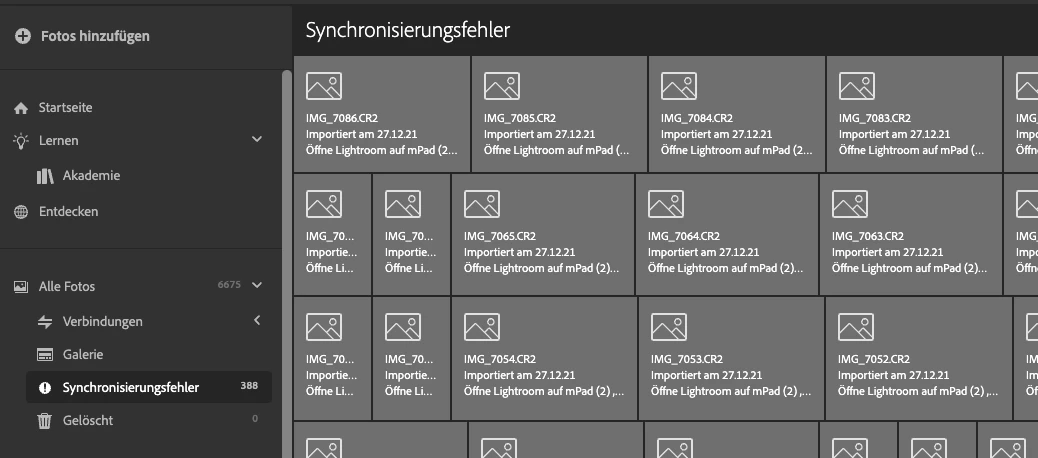
Task: Click placeholder image icon of IMG_7085.CR2
Action: pyautogui.click(x=502, y=86)
